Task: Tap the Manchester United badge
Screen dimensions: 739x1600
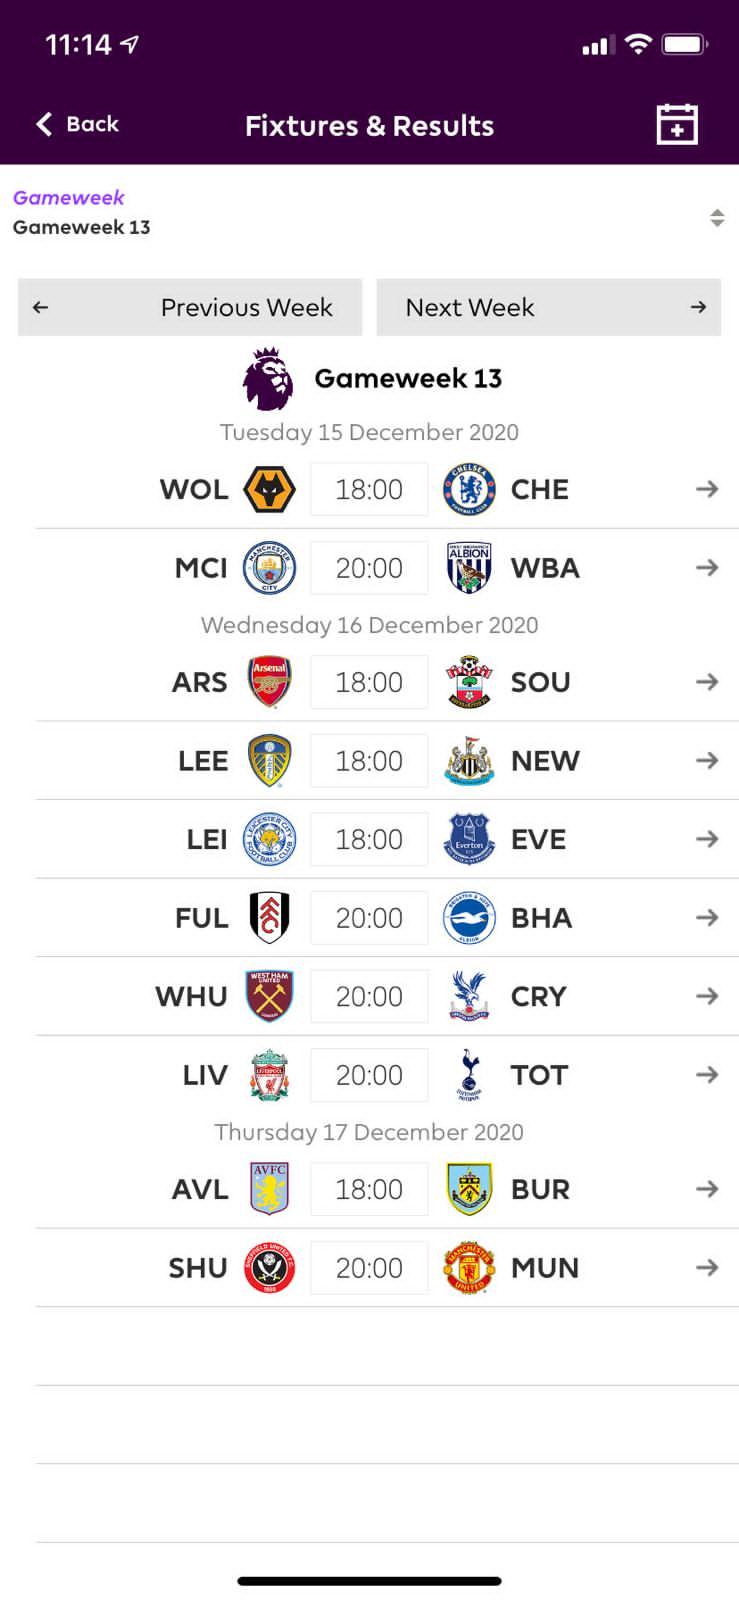Action: 469,1268
